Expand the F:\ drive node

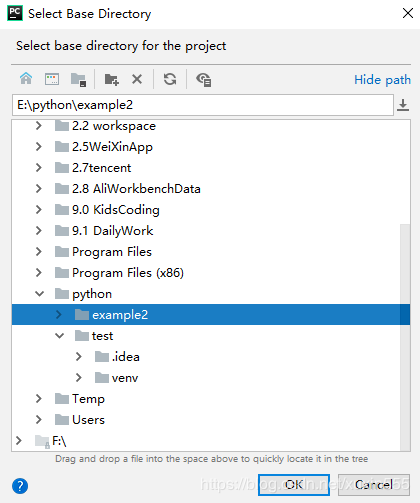19,441
